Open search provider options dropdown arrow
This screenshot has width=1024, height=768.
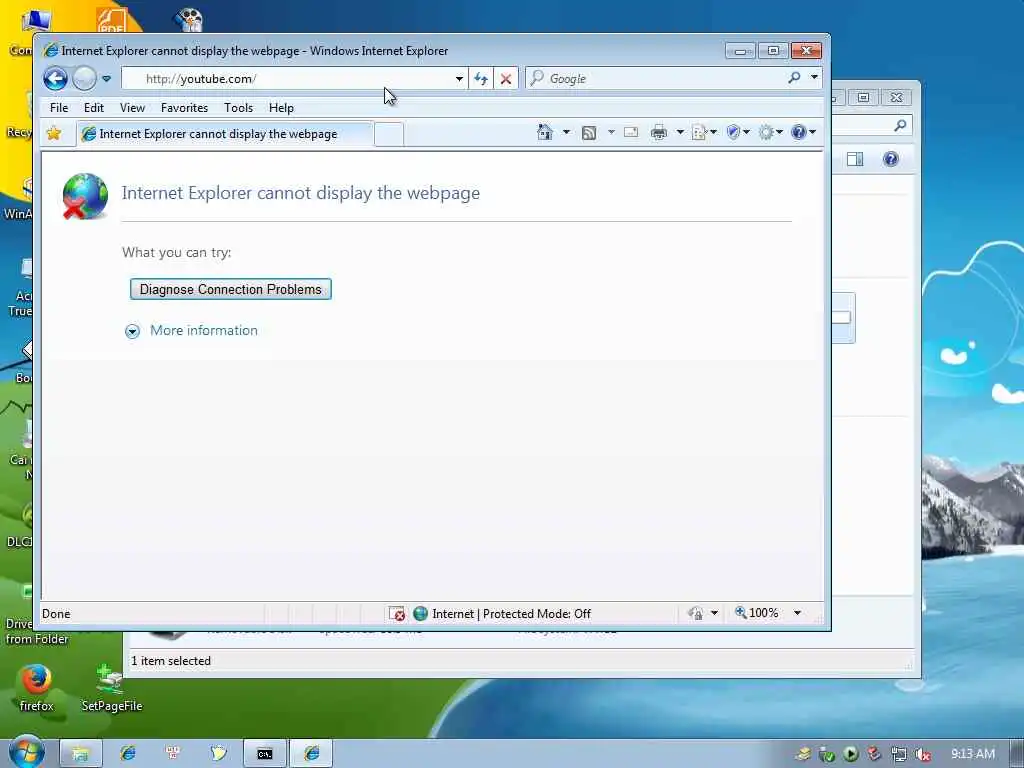[x=814, y=77]
